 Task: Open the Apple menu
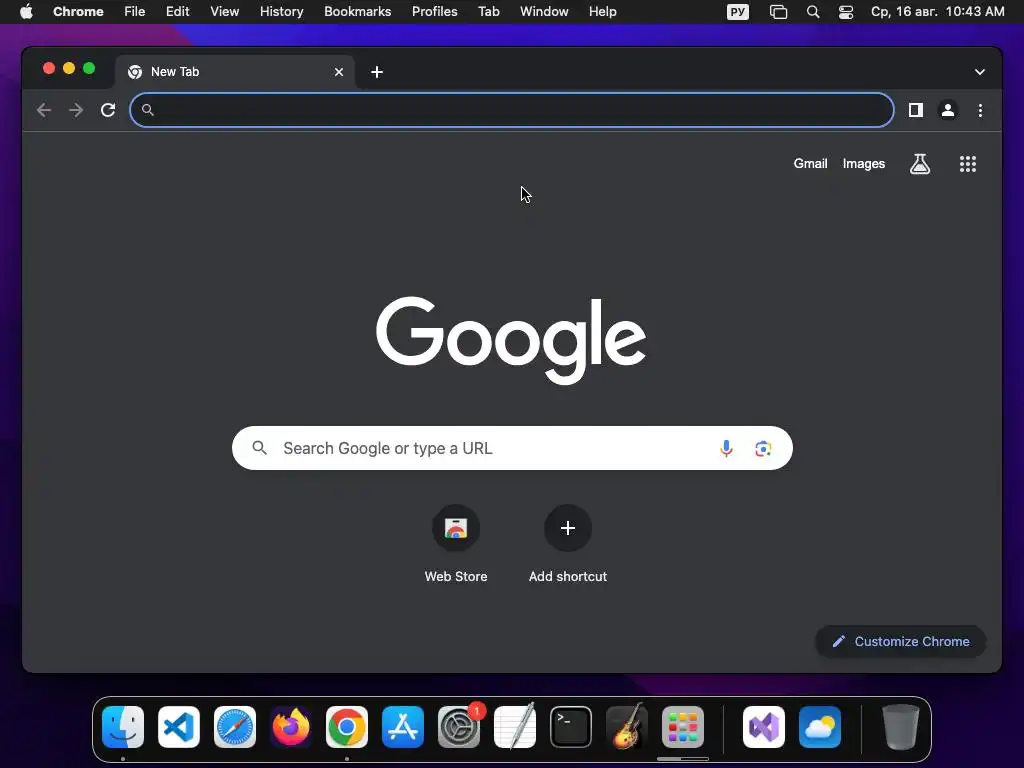coord(26,12)
